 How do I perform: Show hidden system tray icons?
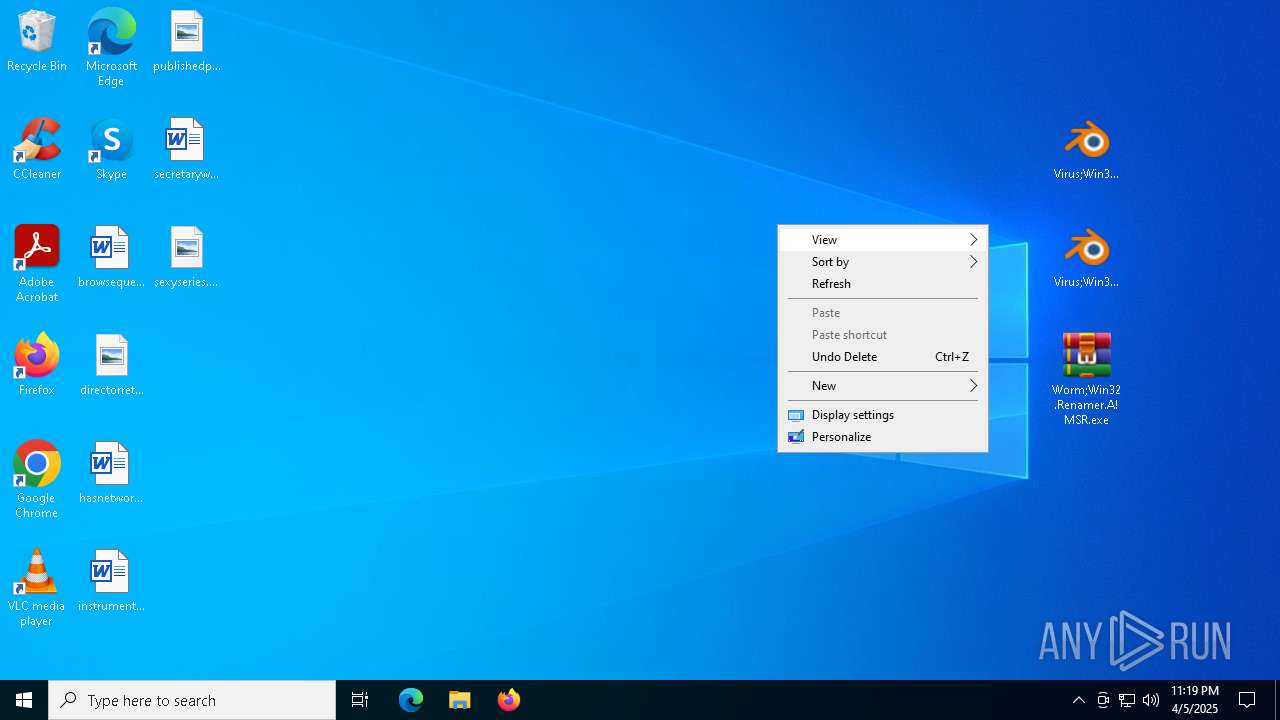tap(1079, 700)
